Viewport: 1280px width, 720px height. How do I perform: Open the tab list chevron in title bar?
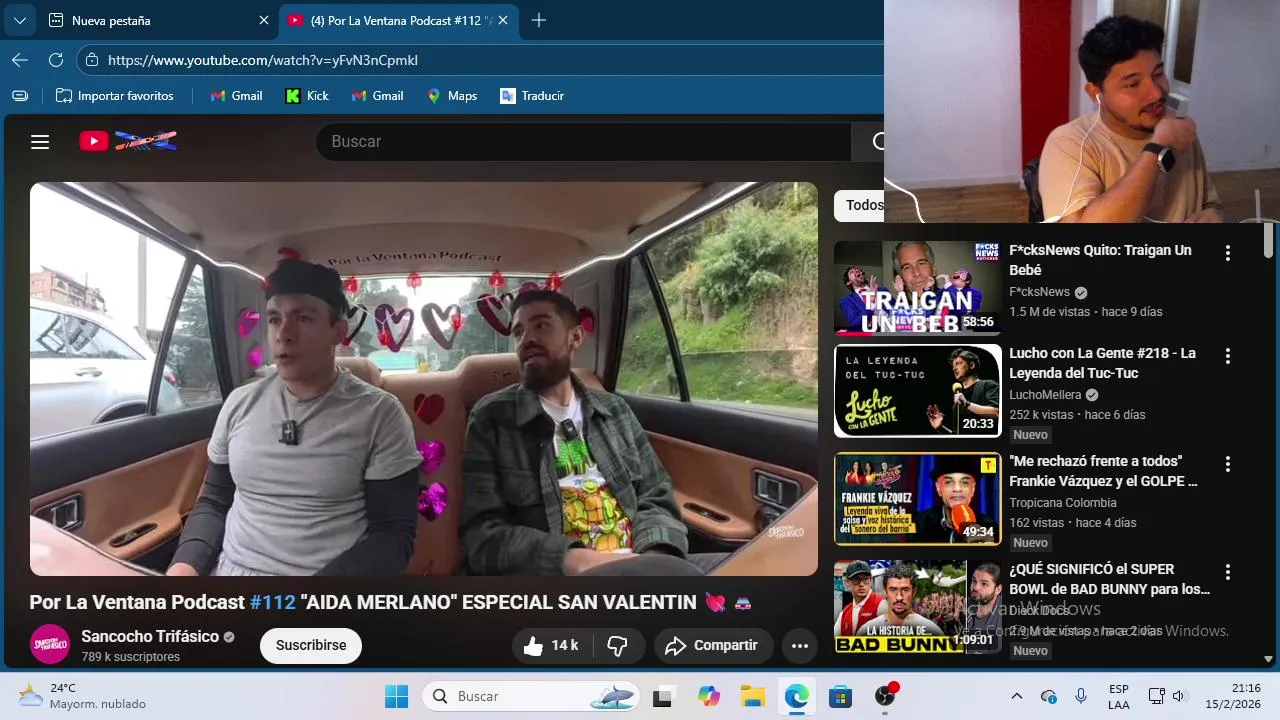[19, 20]
